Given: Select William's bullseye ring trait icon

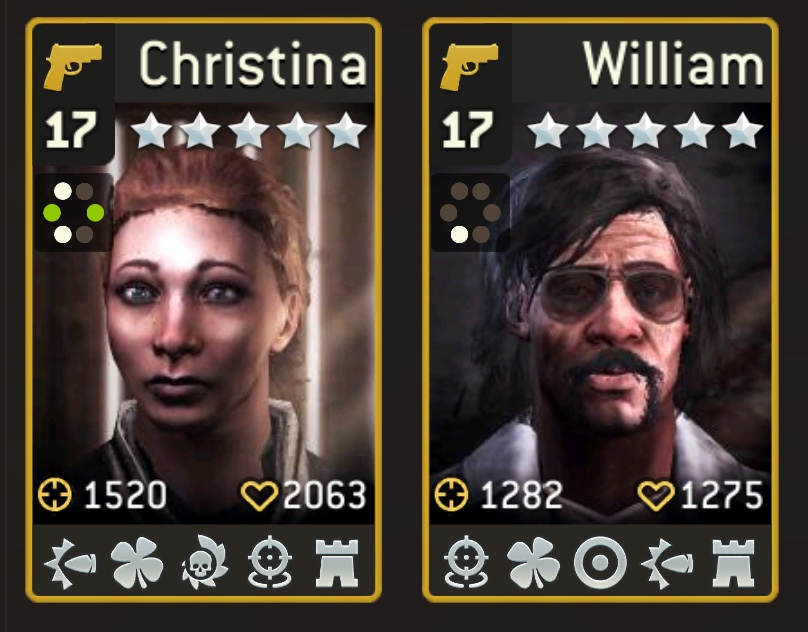Looking at the screenshot, I should (x=600, y=562).
